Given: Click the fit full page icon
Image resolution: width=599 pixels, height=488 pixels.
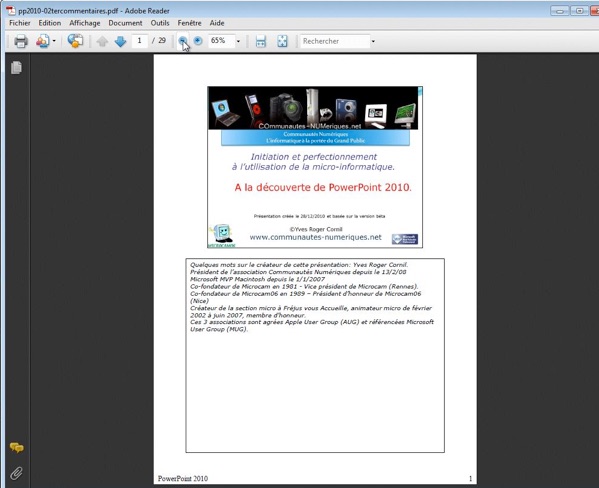Looking at the screenshot, I should pyautogui.click(x=282, y=41).
